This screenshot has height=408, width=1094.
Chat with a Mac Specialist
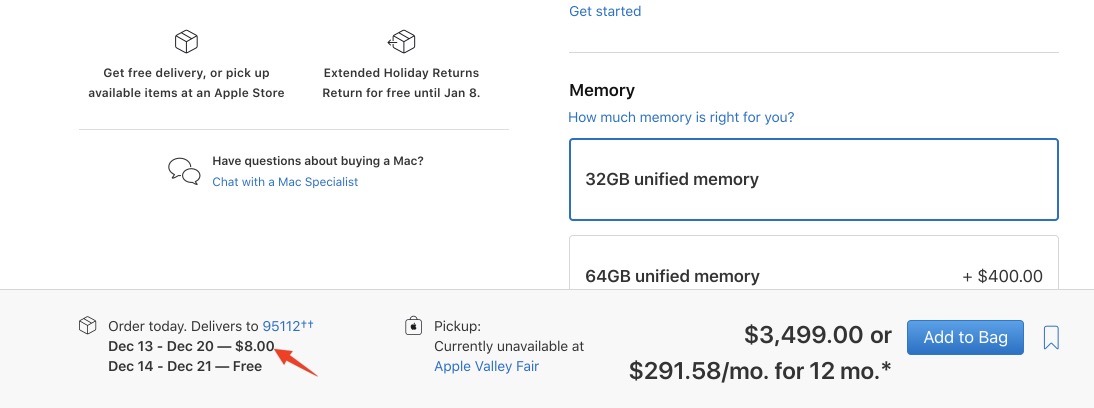tap(285, 182)
